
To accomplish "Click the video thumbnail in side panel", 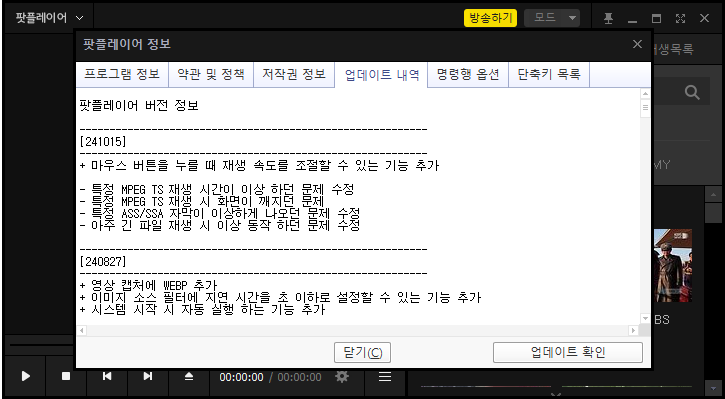I will (x=673, y=265).
